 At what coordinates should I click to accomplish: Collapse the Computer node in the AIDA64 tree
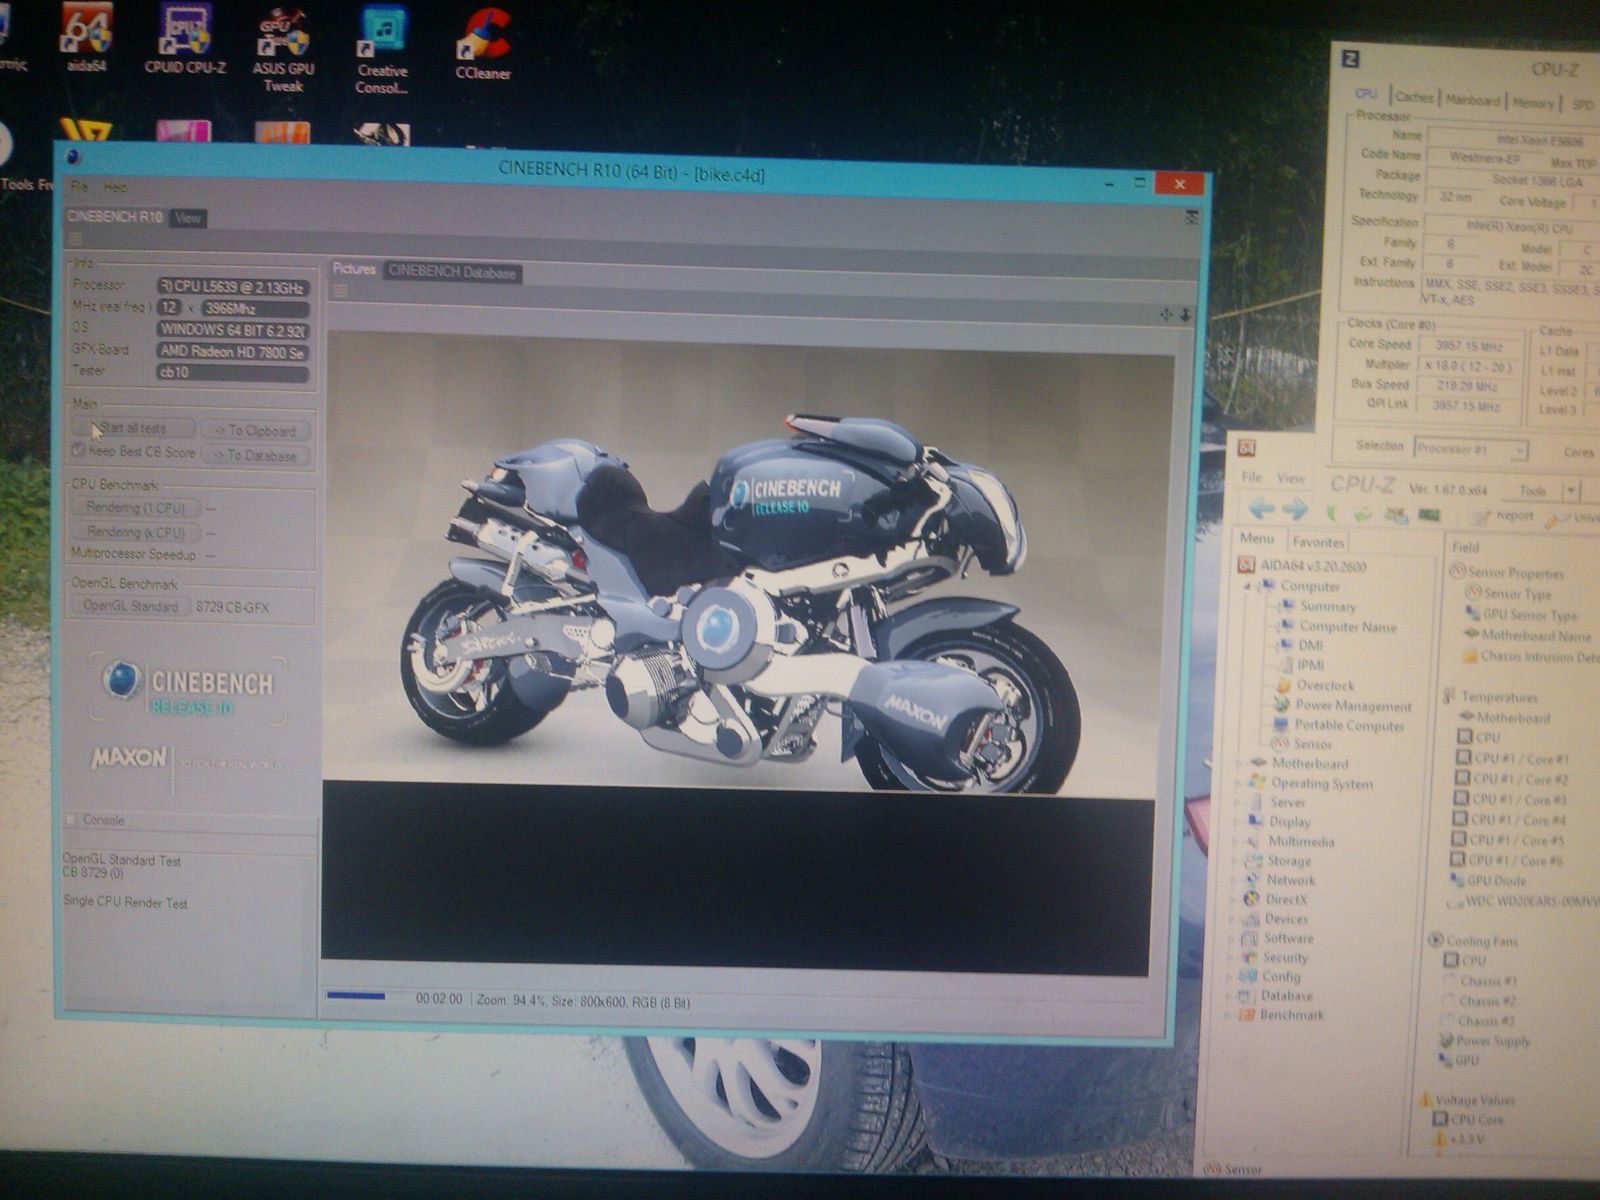tap(1247, 586)
